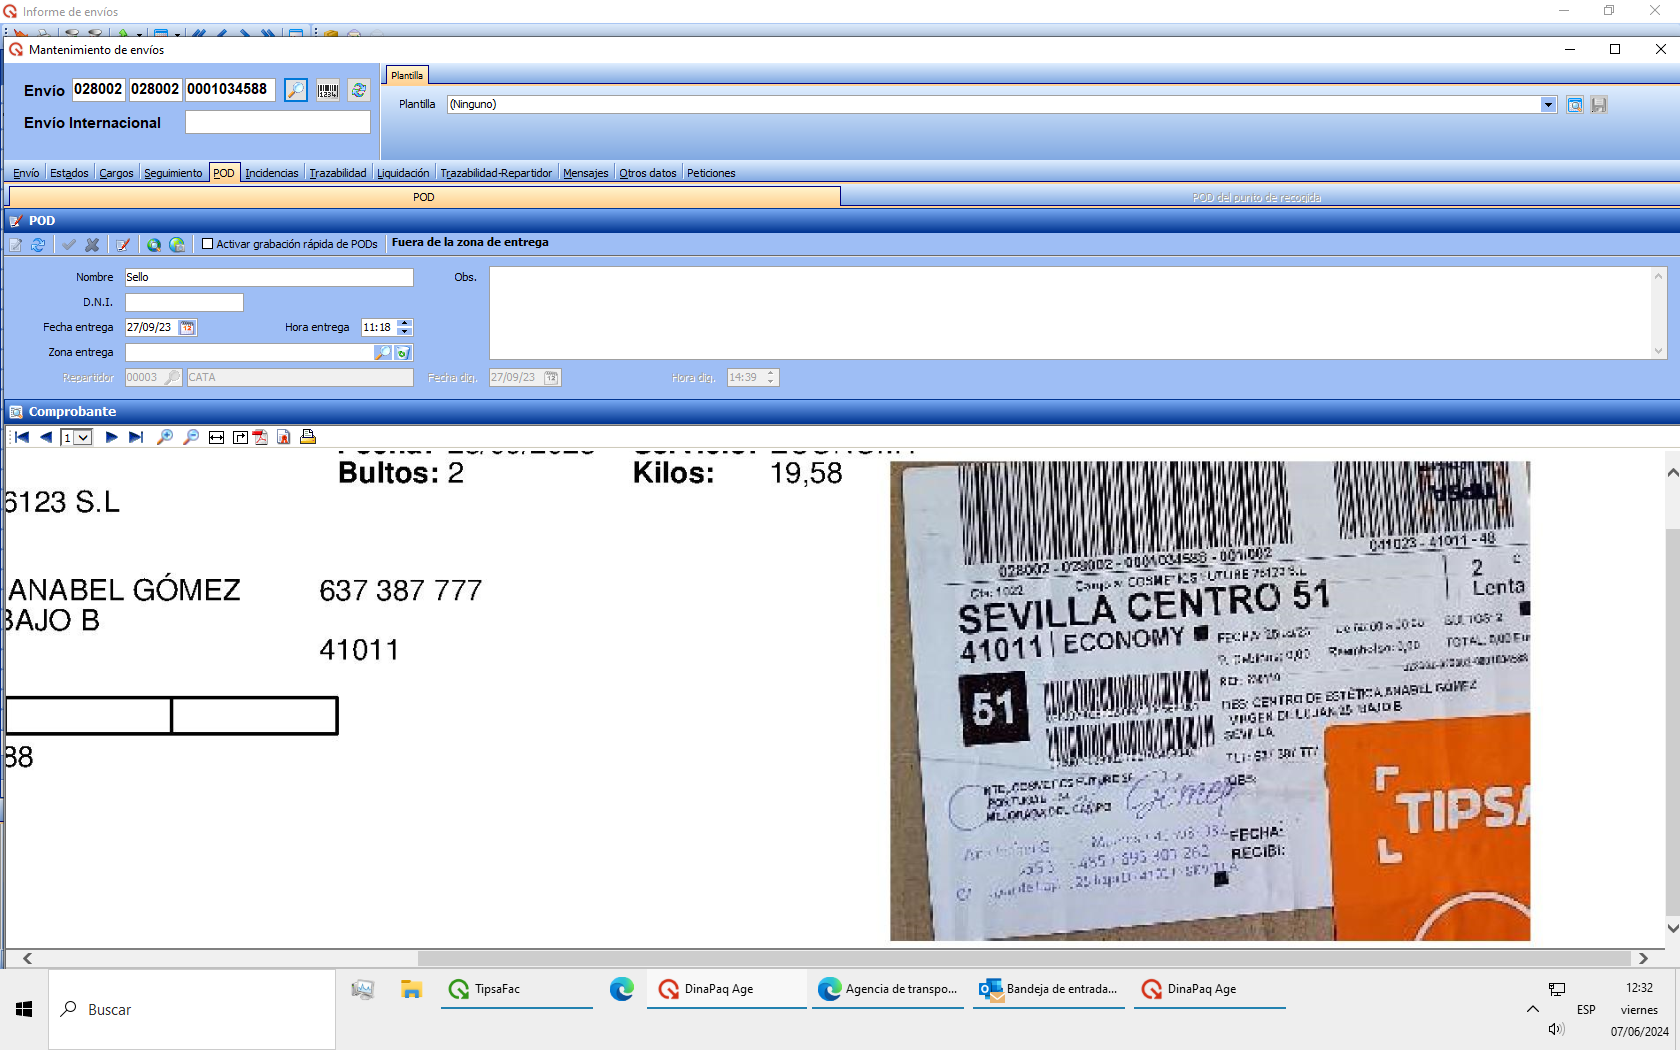
Task: Click the barcode icon beside the Envío fields
Action: (328, 90)
